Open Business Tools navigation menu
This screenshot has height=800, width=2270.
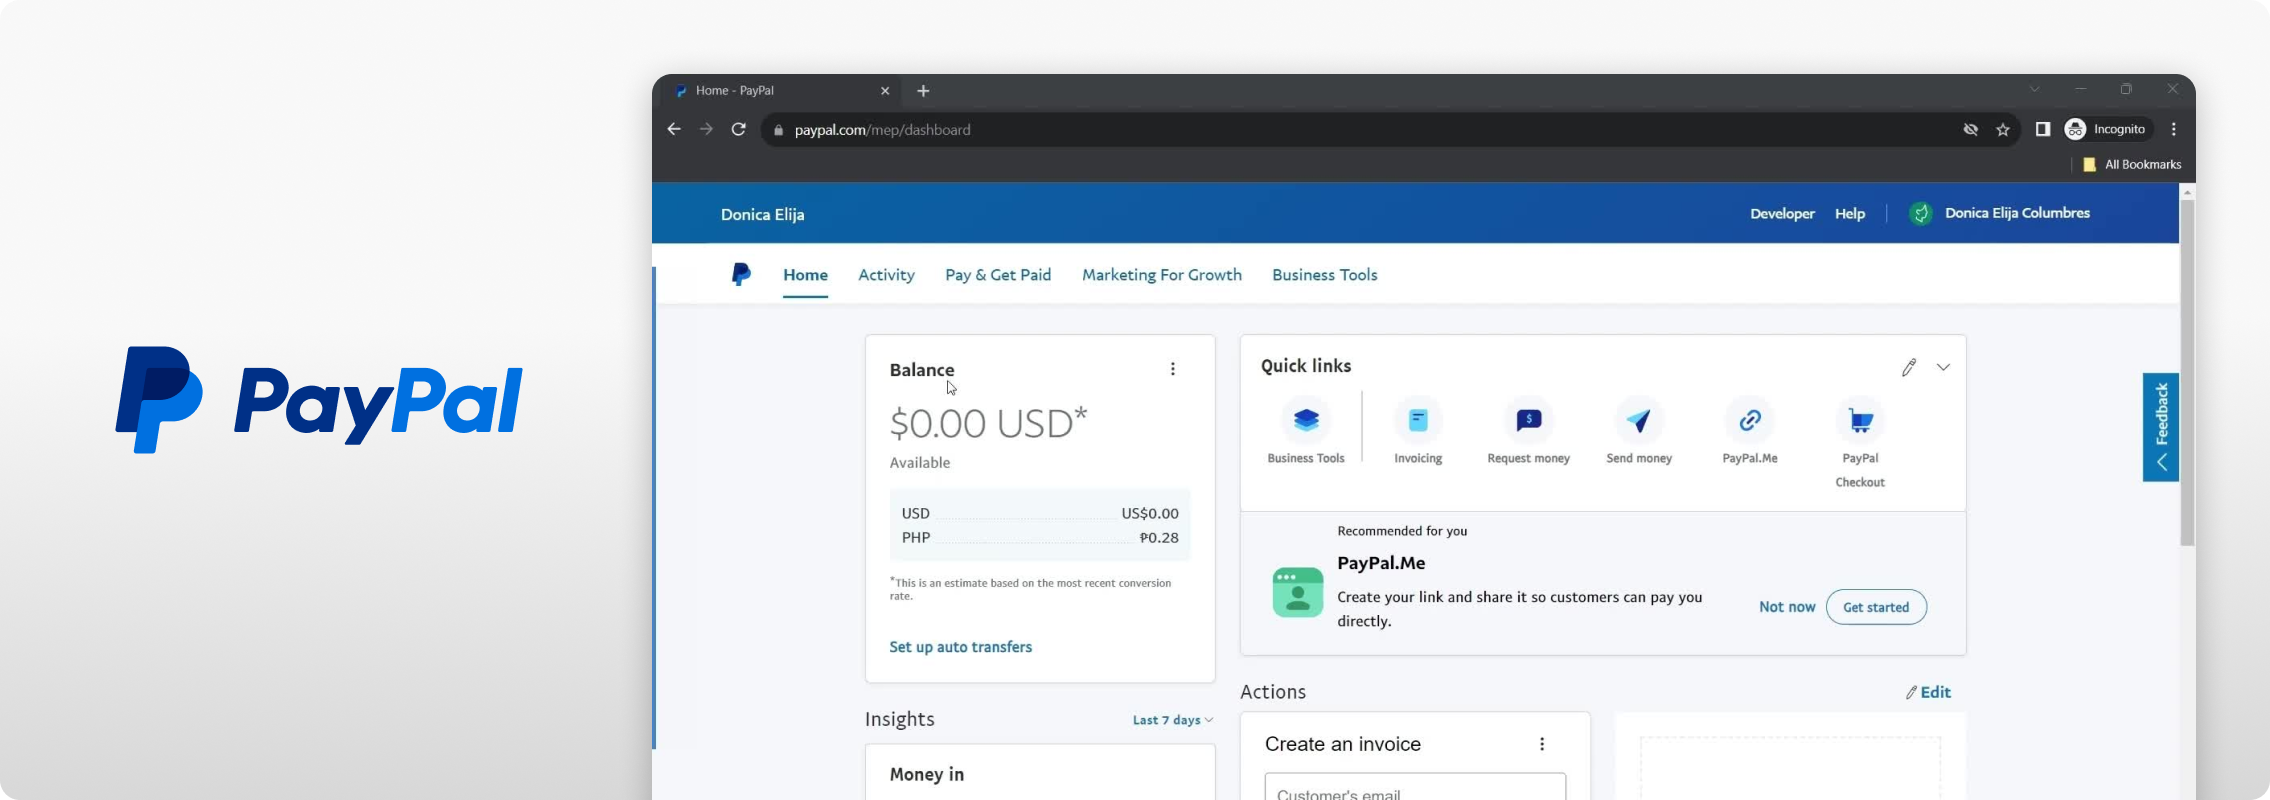point(1325,275)
